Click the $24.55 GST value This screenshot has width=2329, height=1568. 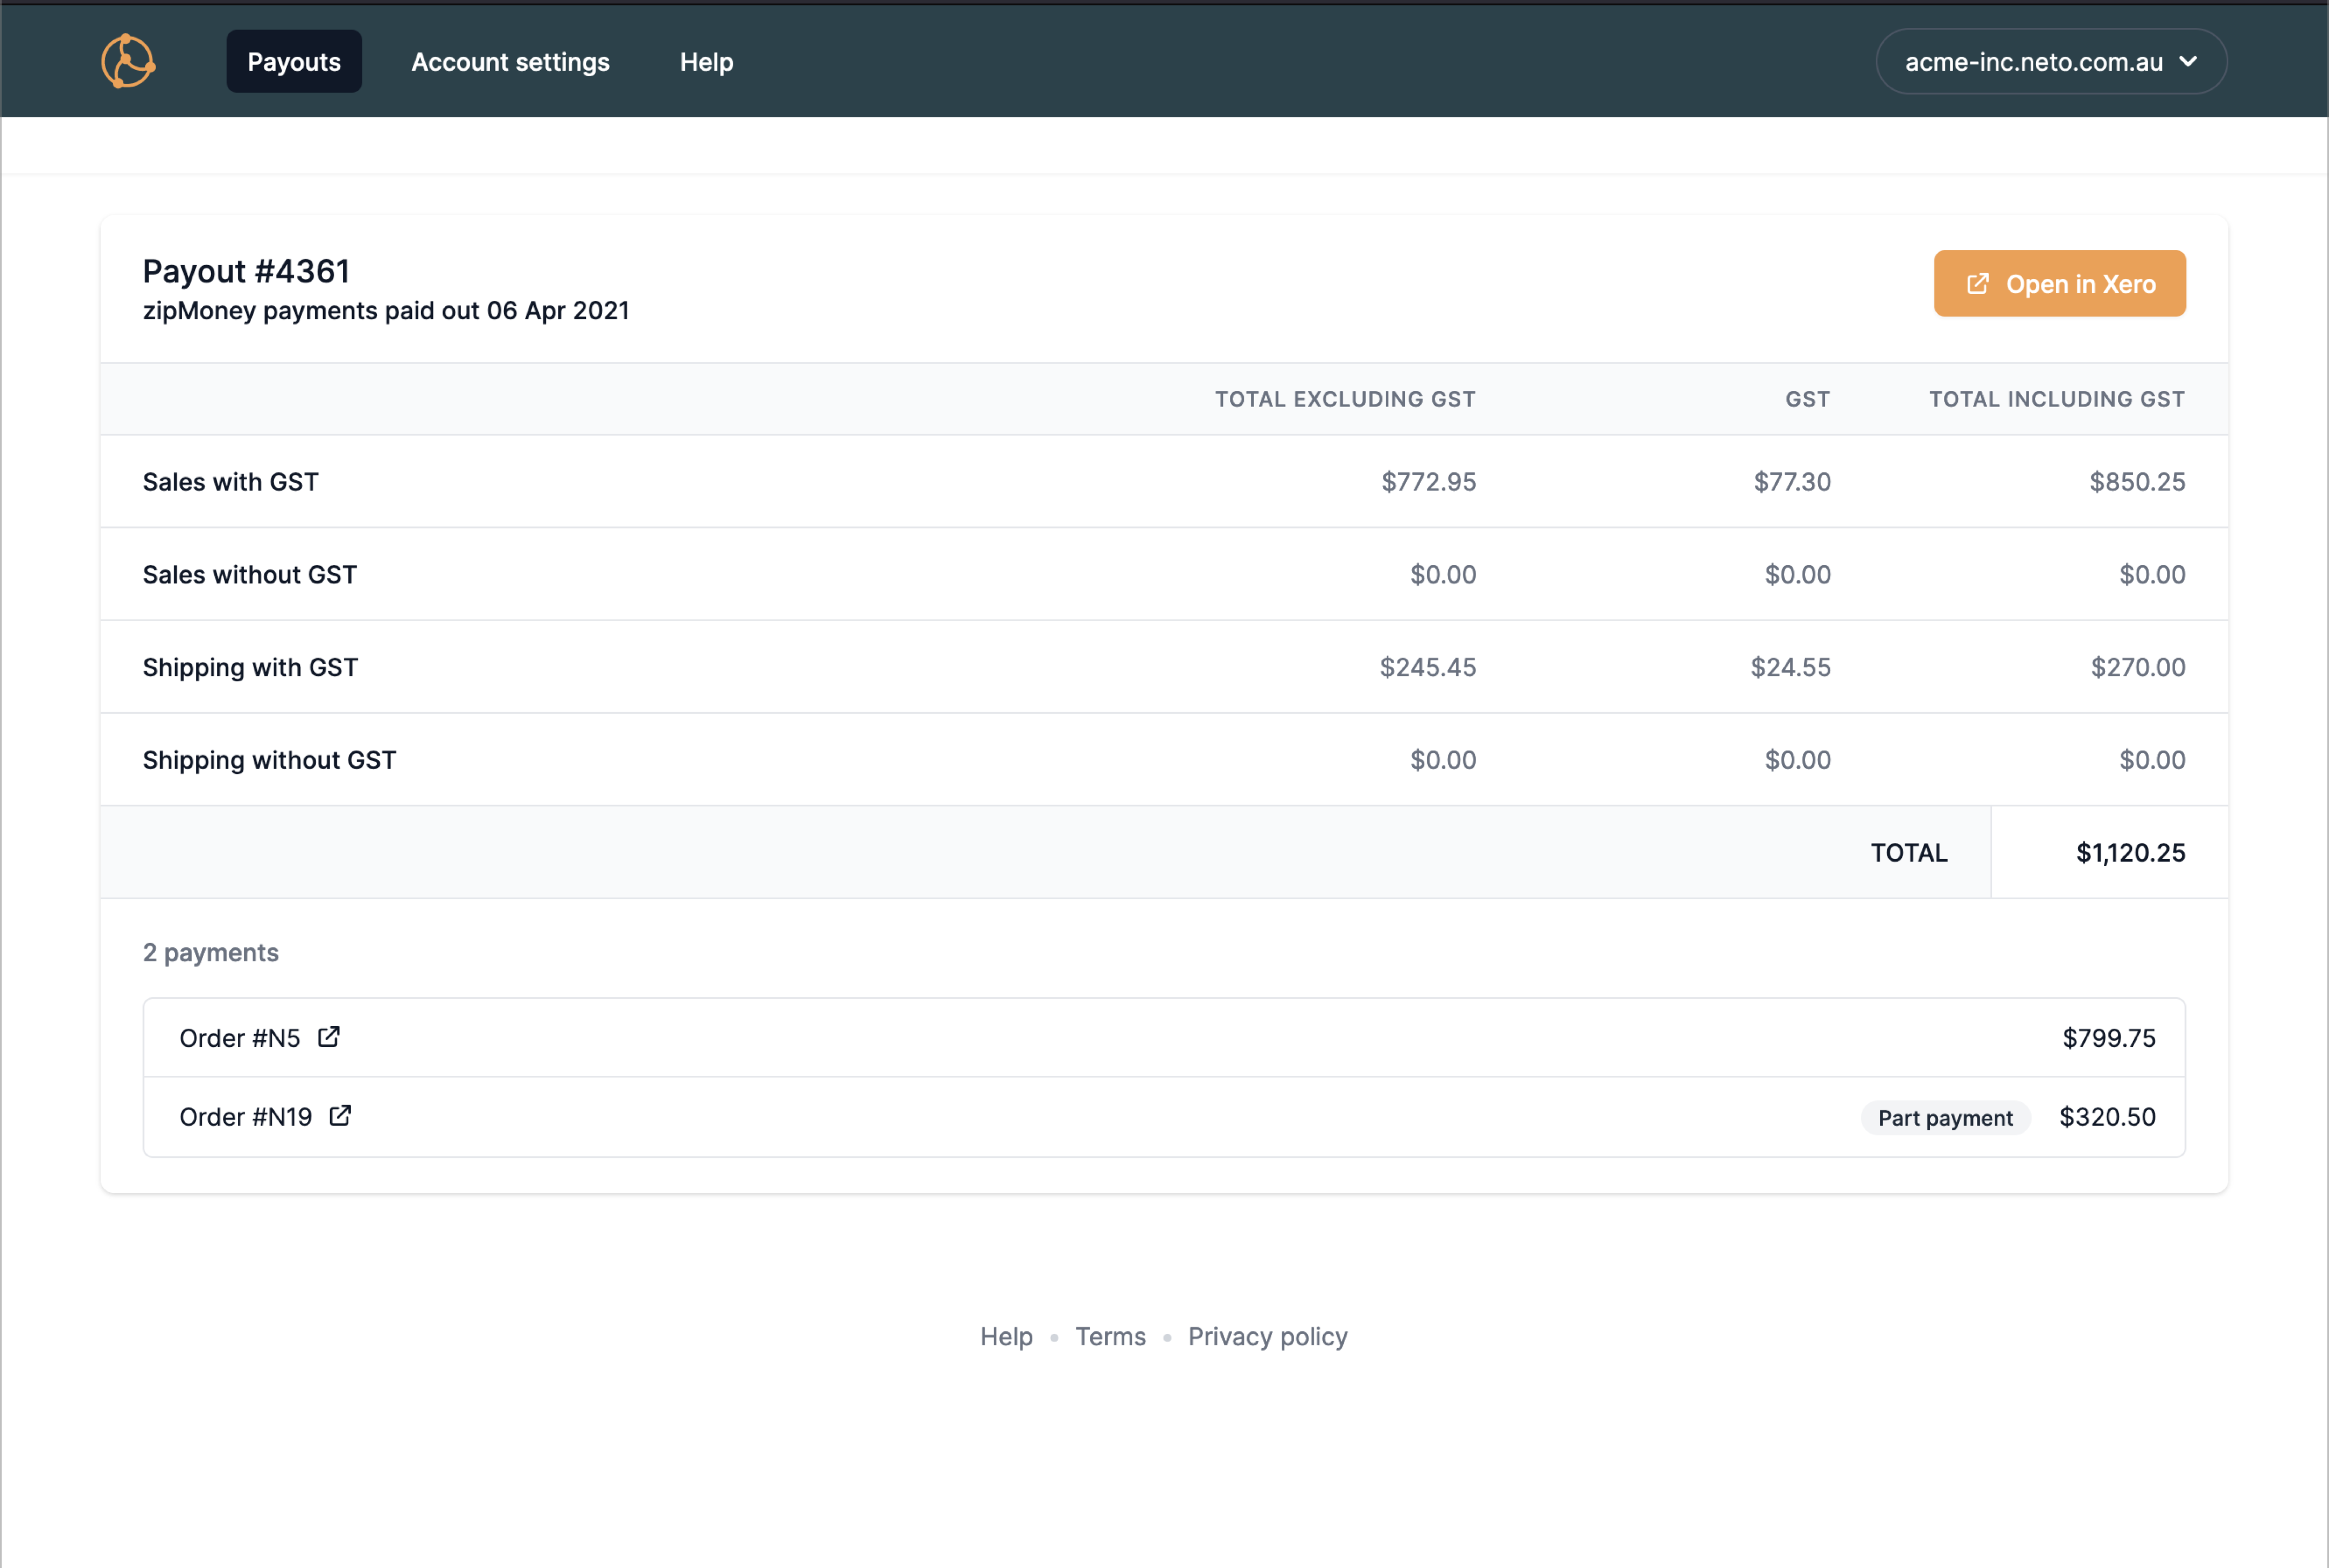tap(1790, 667)
